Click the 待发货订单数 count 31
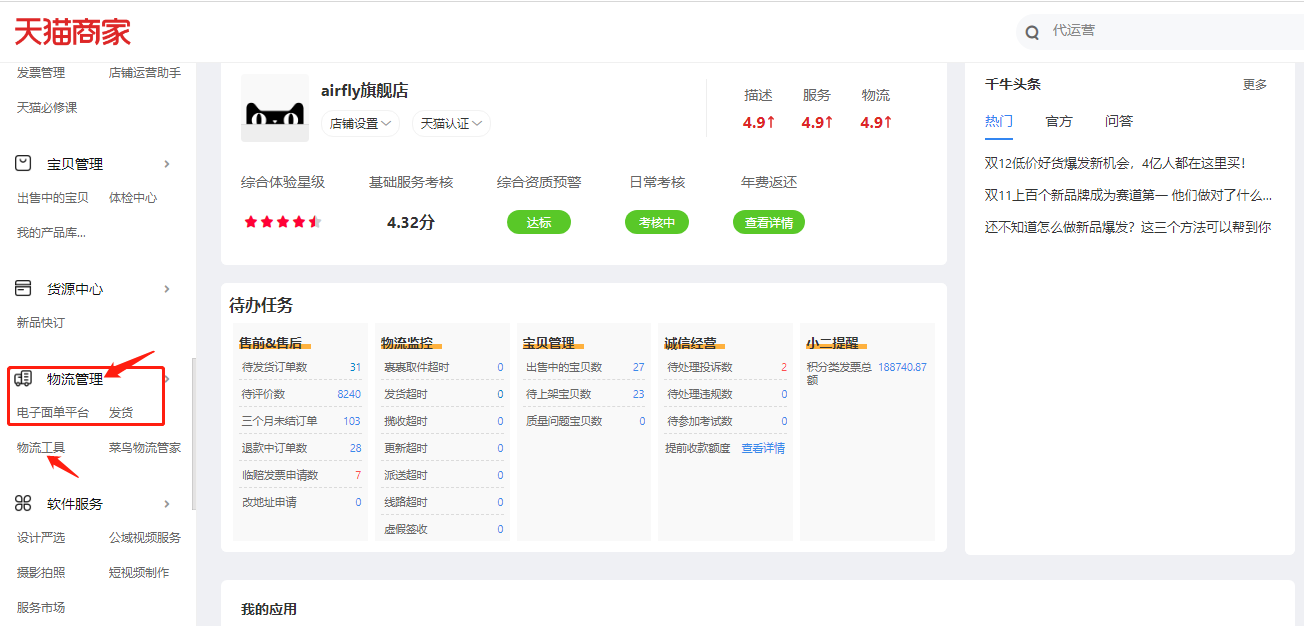Viewport: 1304px width, 626px height. click(355, 367)
